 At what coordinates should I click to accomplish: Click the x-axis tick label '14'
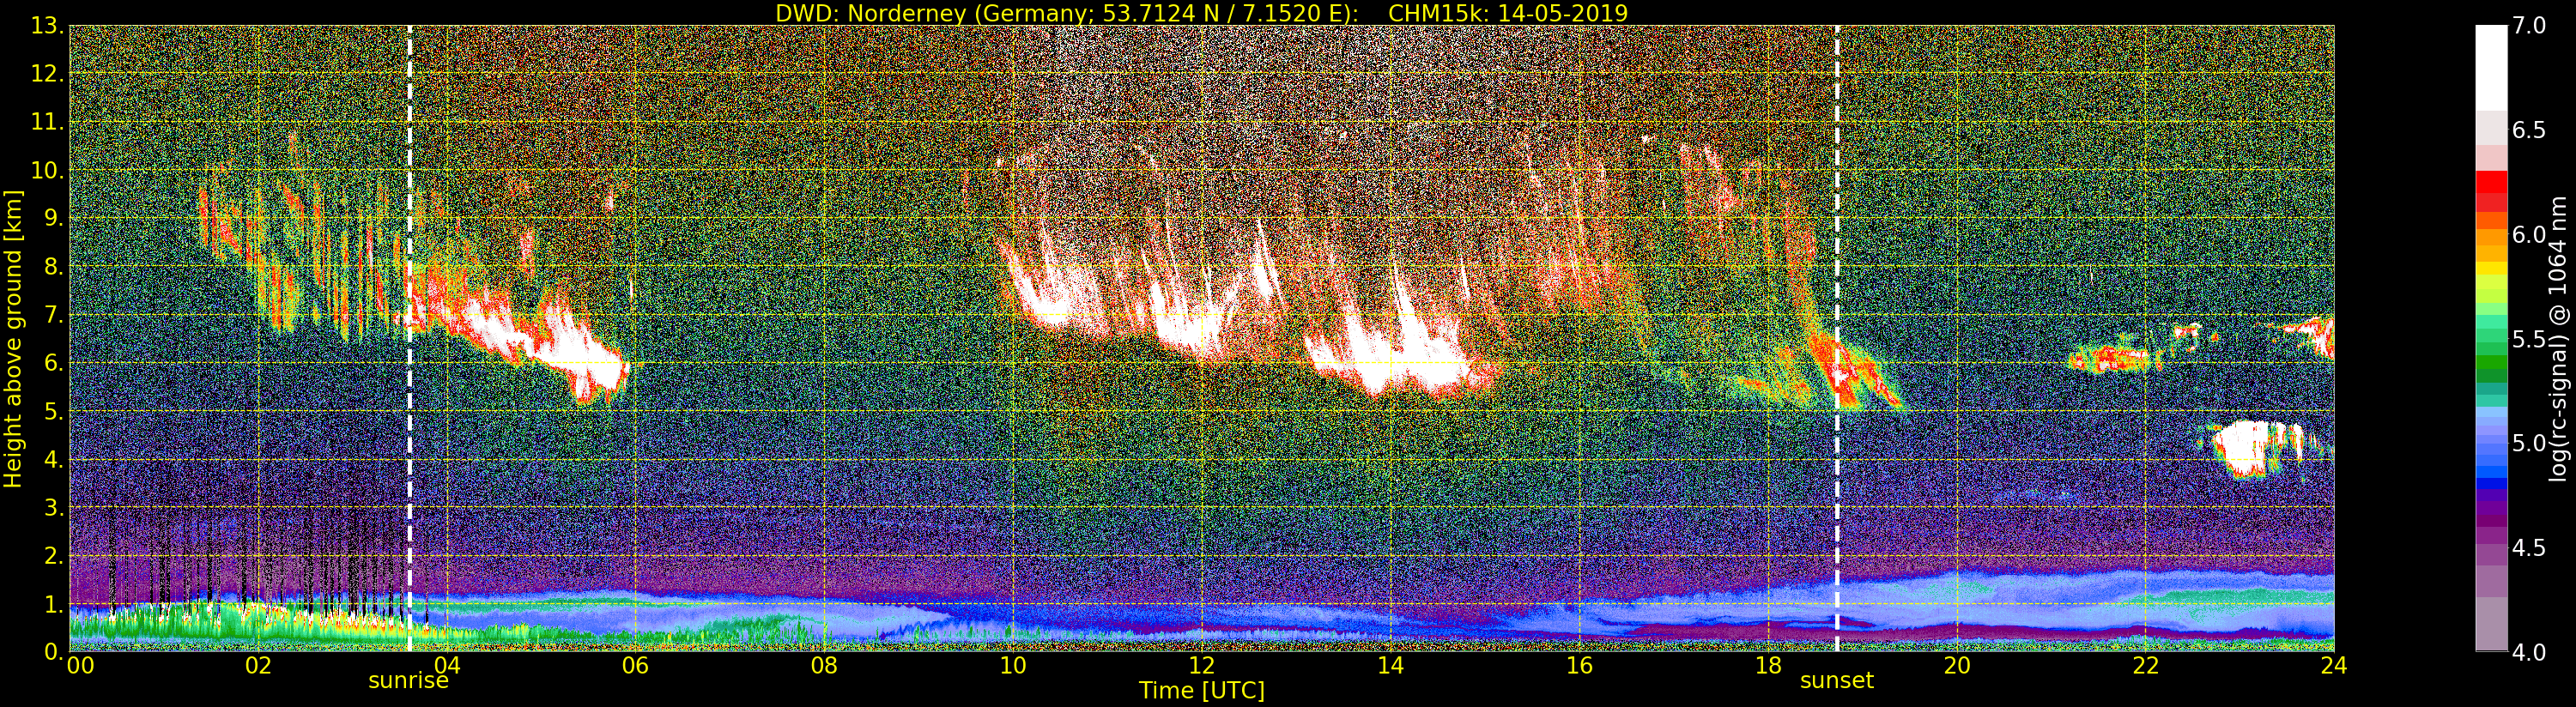(1390, 666)
